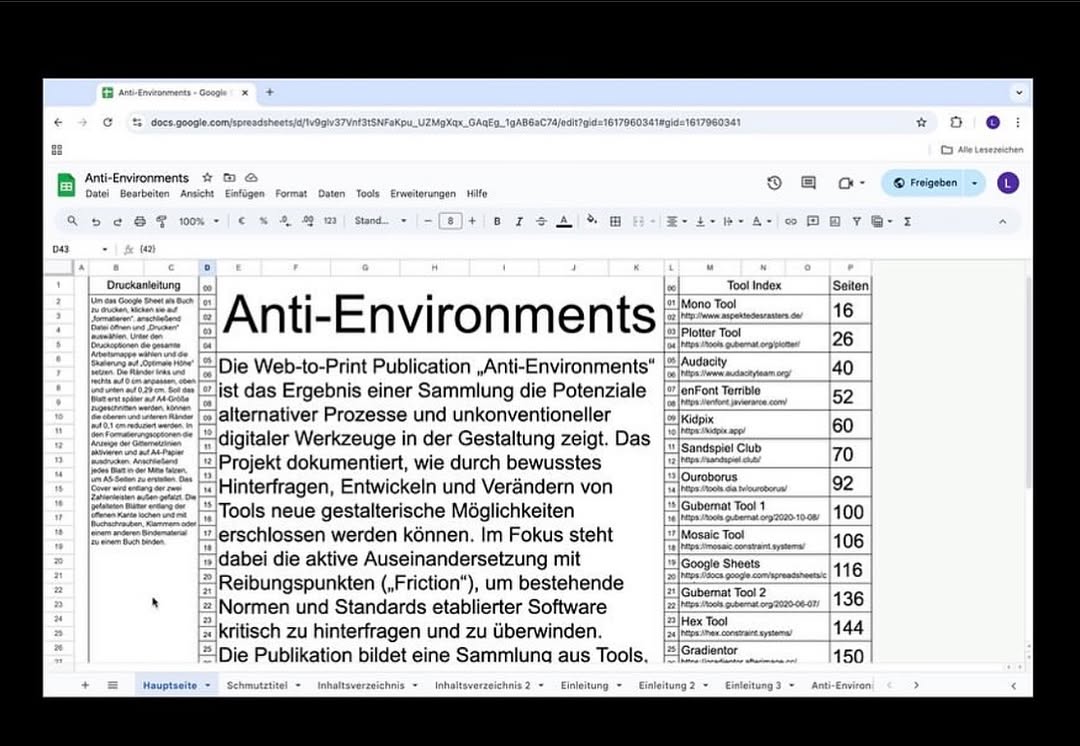Add a new sheet with plus button
The image size is (1080, 746).
(85, 686)
